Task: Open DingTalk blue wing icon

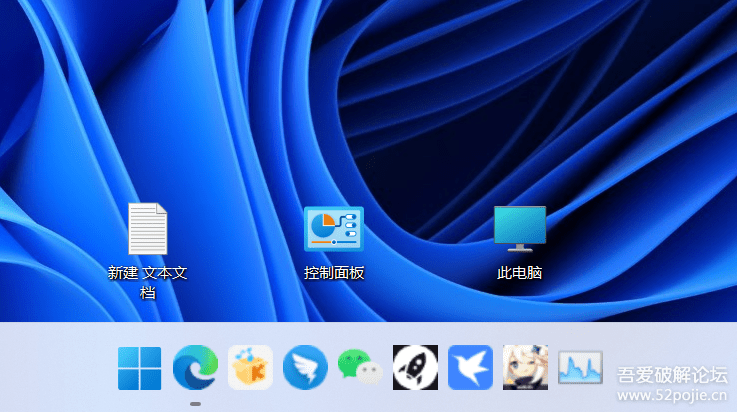Action: click(305, 367)
